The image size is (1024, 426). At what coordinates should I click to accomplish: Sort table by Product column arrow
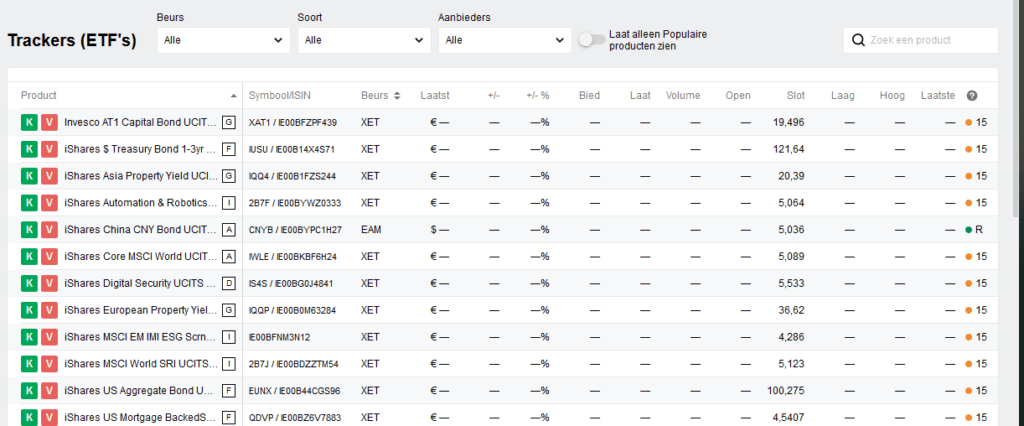point(234,95)
